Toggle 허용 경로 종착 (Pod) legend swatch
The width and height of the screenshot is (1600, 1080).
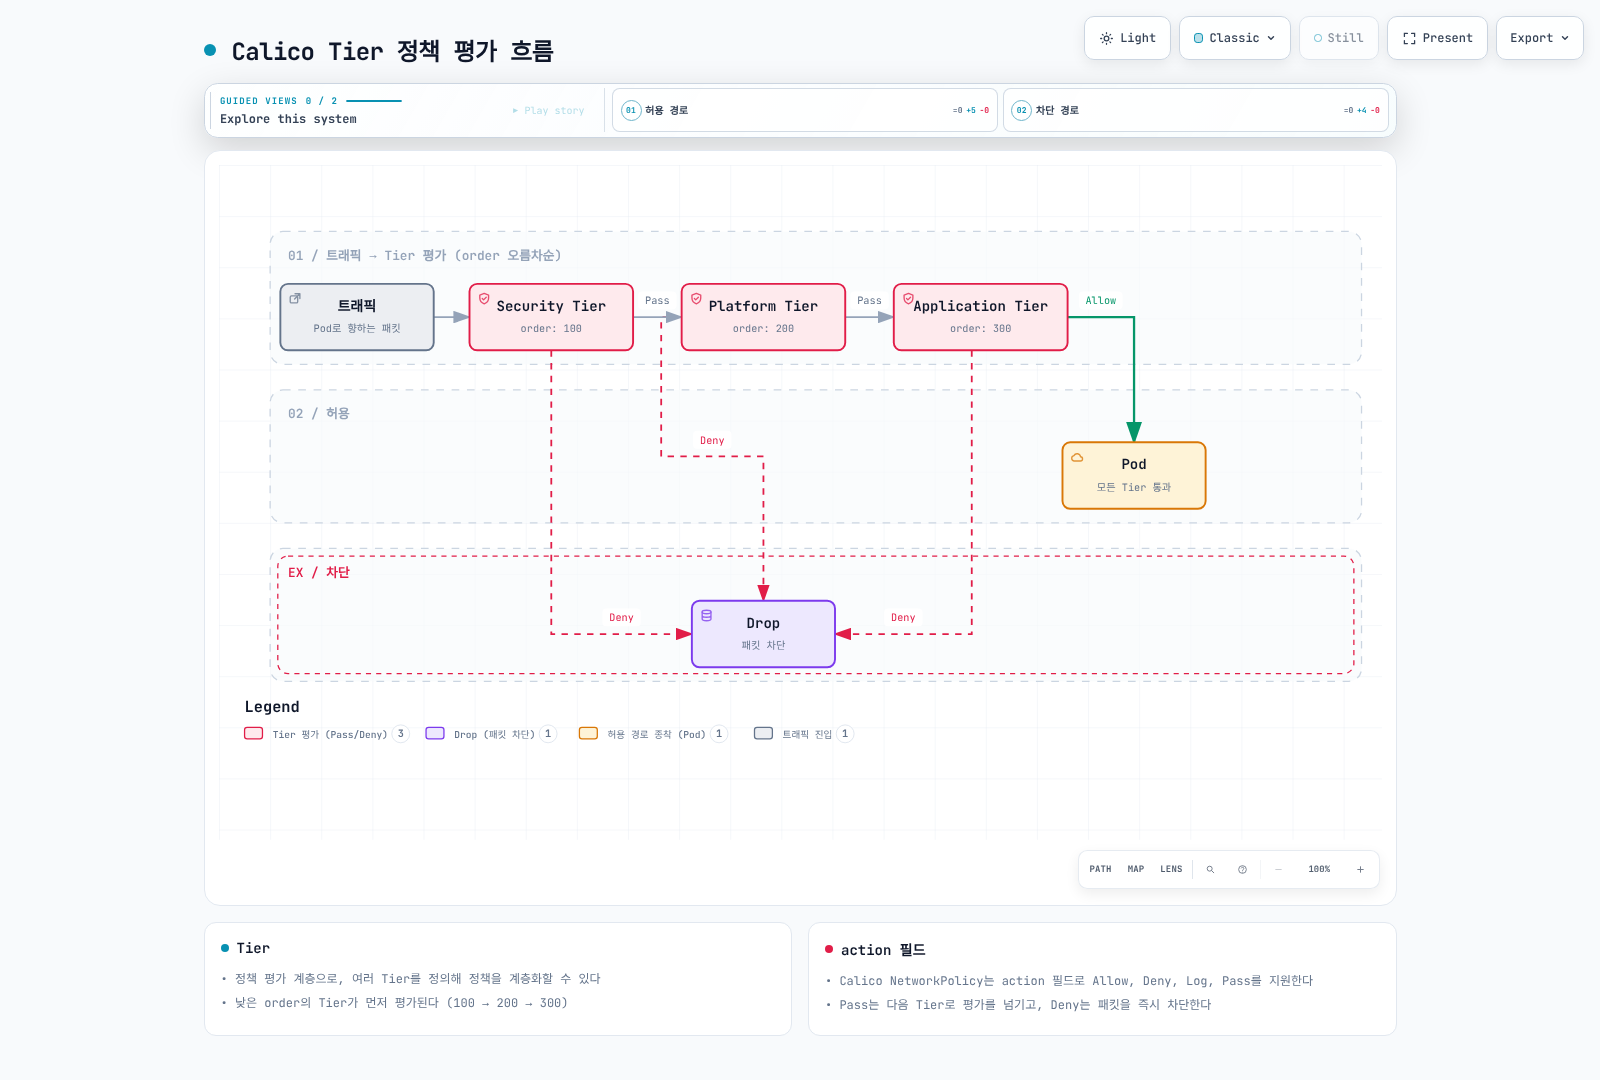click(588, 733)
